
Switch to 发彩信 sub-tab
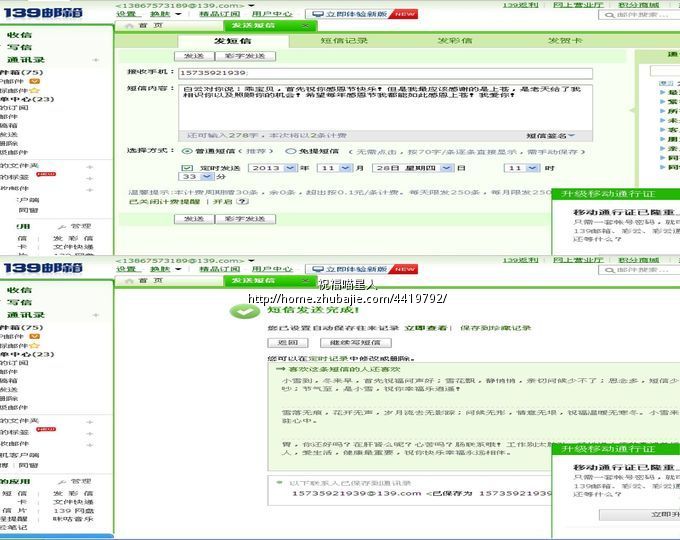(454, 40)
